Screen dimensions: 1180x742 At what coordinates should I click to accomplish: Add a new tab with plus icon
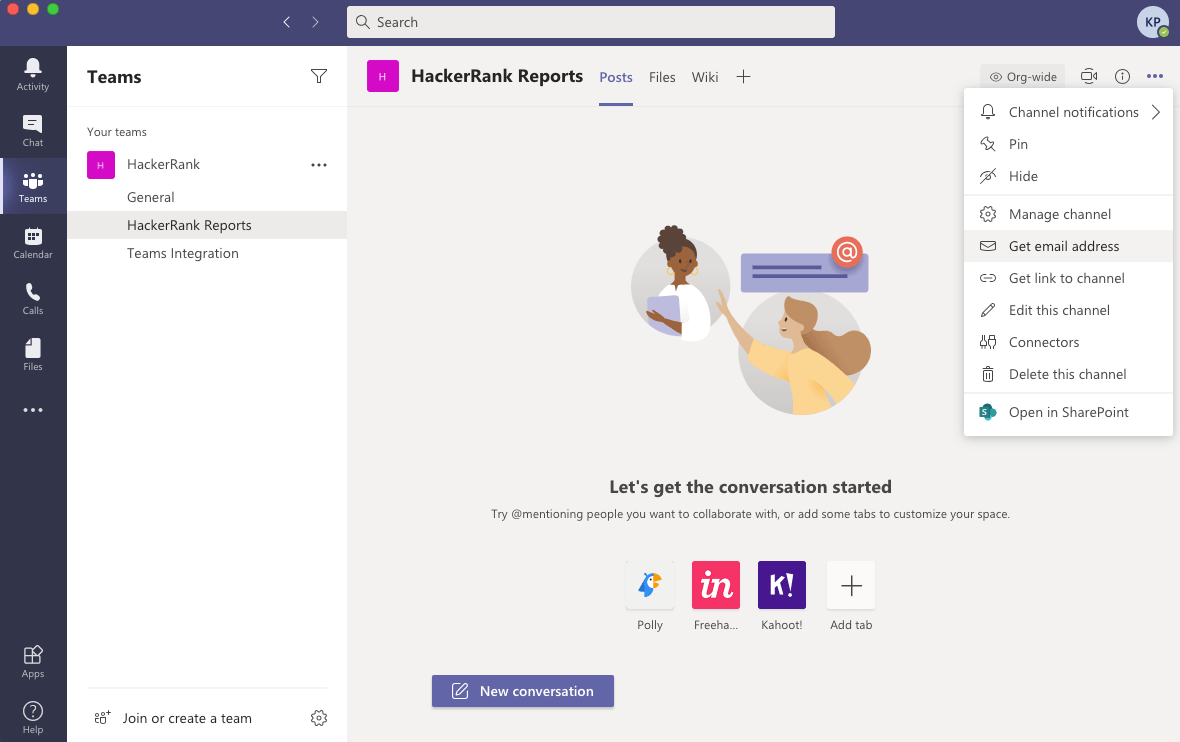744,77
